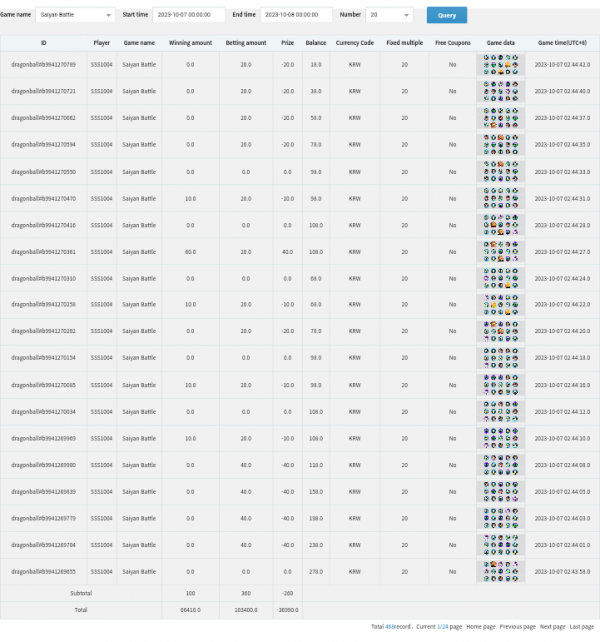Open game data thumbnail for 02:44:28.0 row
This screenshot has width=600, height=642.
coord(500,225)
